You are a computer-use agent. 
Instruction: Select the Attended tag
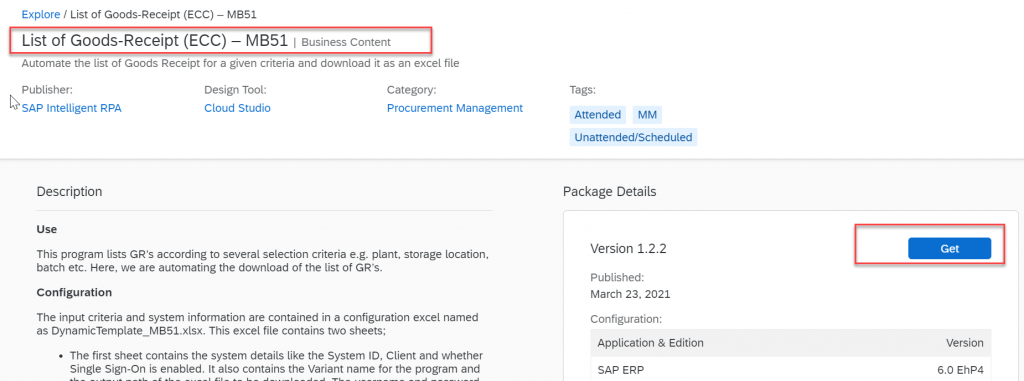pos(598,115)
